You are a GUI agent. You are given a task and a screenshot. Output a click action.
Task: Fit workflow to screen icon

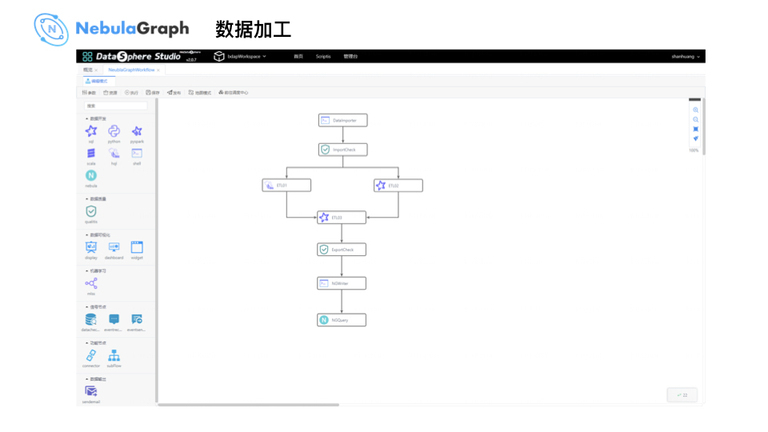696,129
